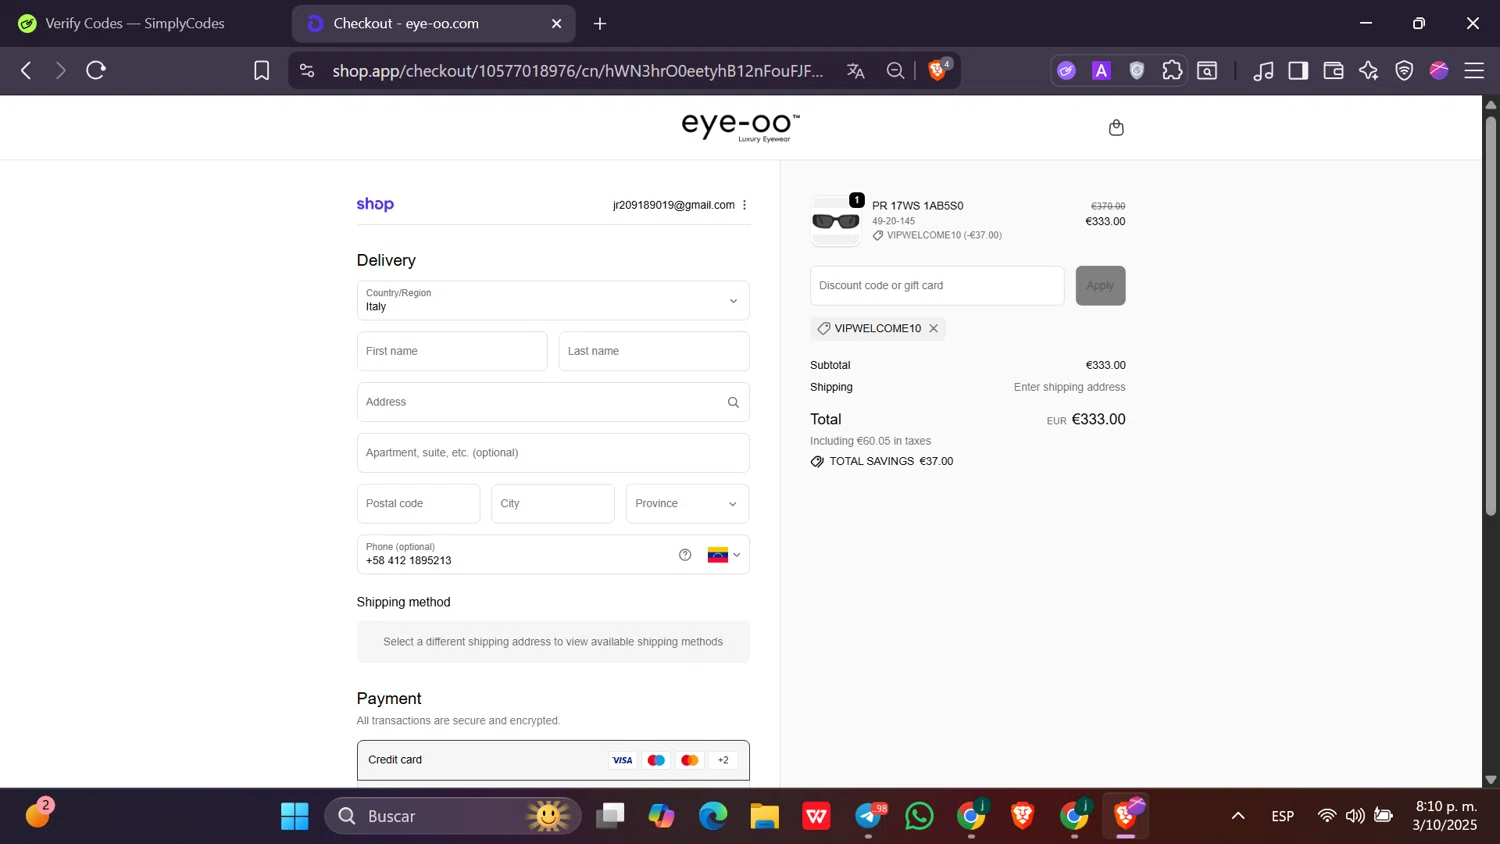This screenshot has height=844, width=1500.
Task: Open the Province dropdown
Action: pyautogui.click(x=687, y=504)
